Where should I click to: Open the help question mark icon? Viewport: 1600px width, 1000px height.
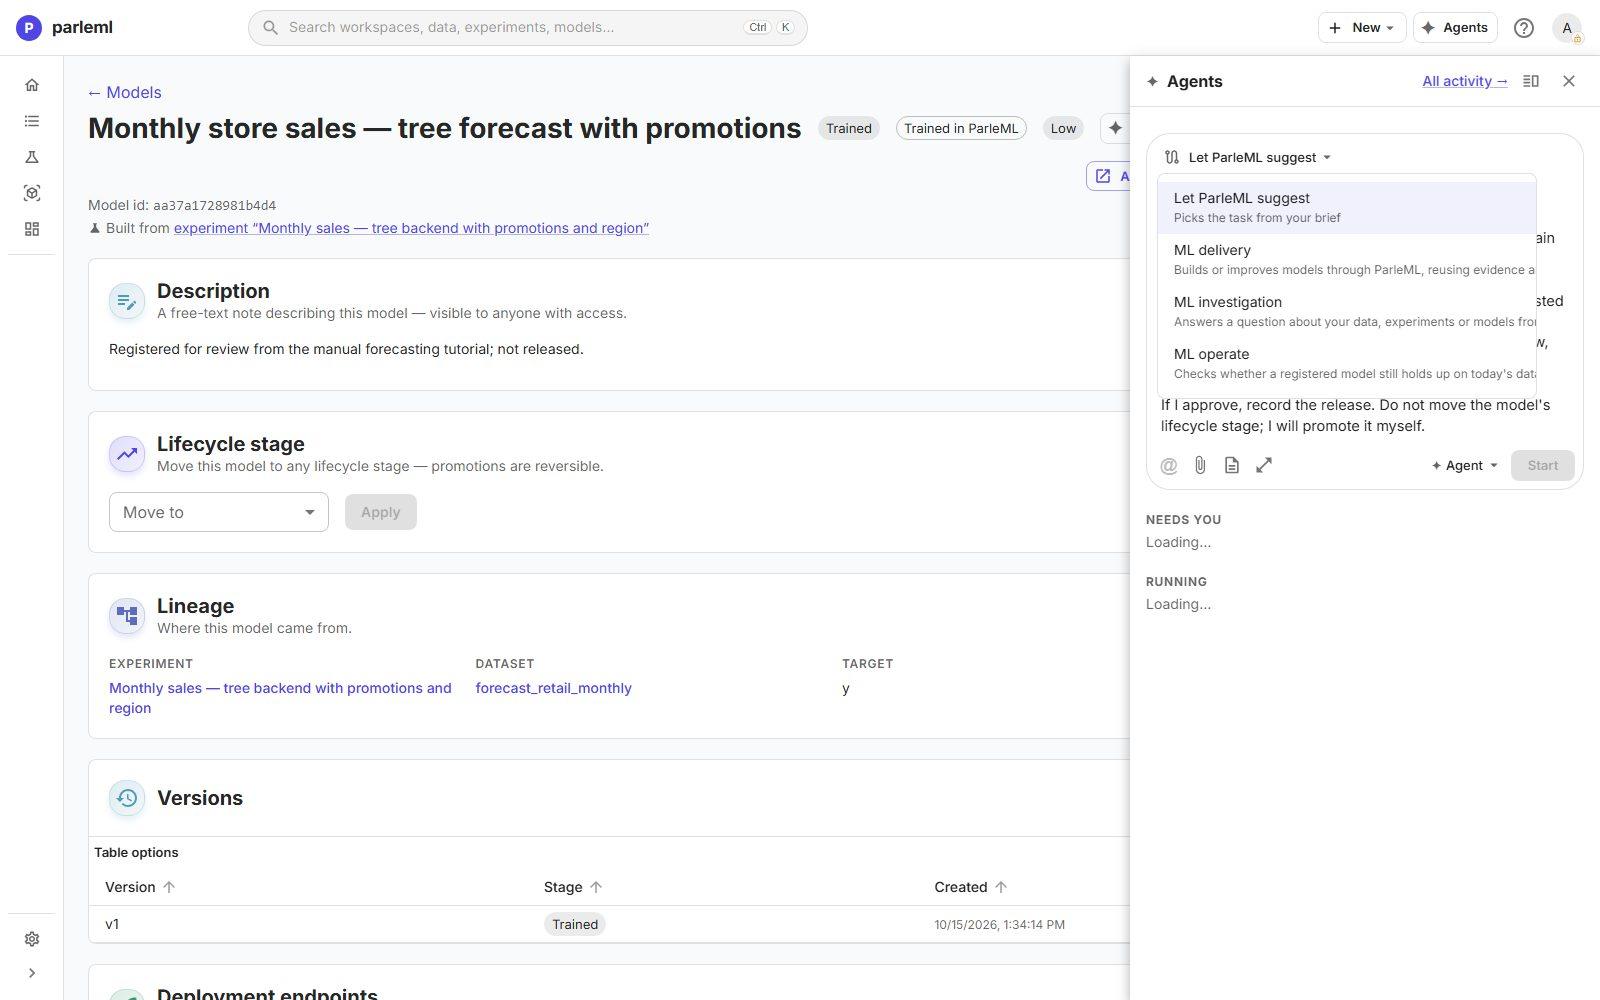[1524, 28]
